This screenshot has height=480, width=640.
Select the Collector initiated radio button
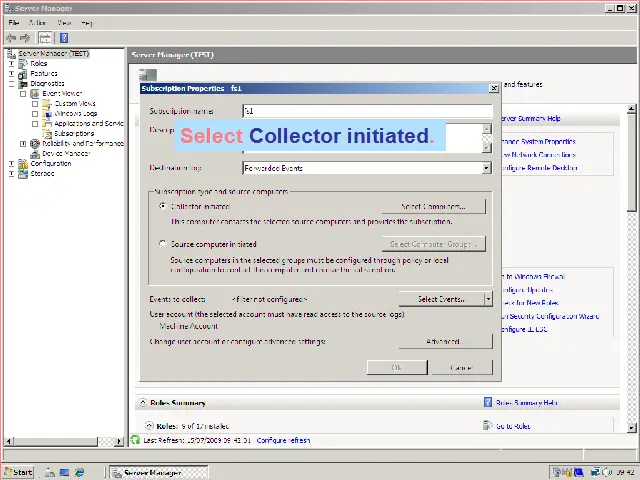tap(163, 206)
